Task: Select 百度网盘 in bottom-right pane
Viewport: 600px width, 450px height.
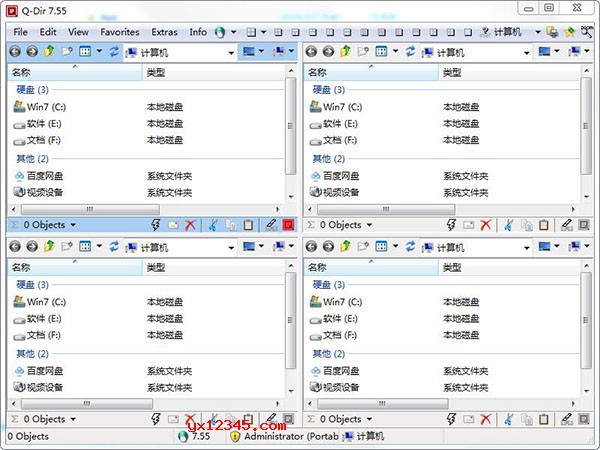Action: pos(334,371)
